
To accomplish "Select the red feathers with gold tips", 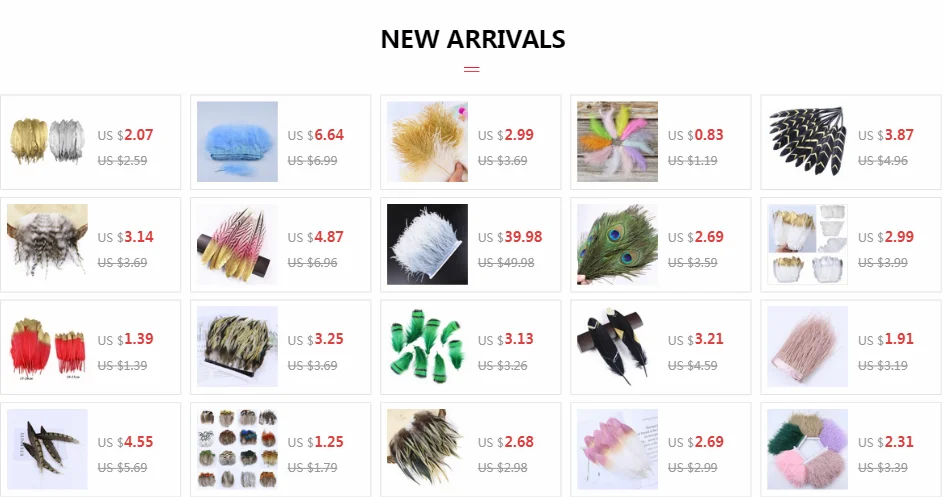I will pos(47,347).
